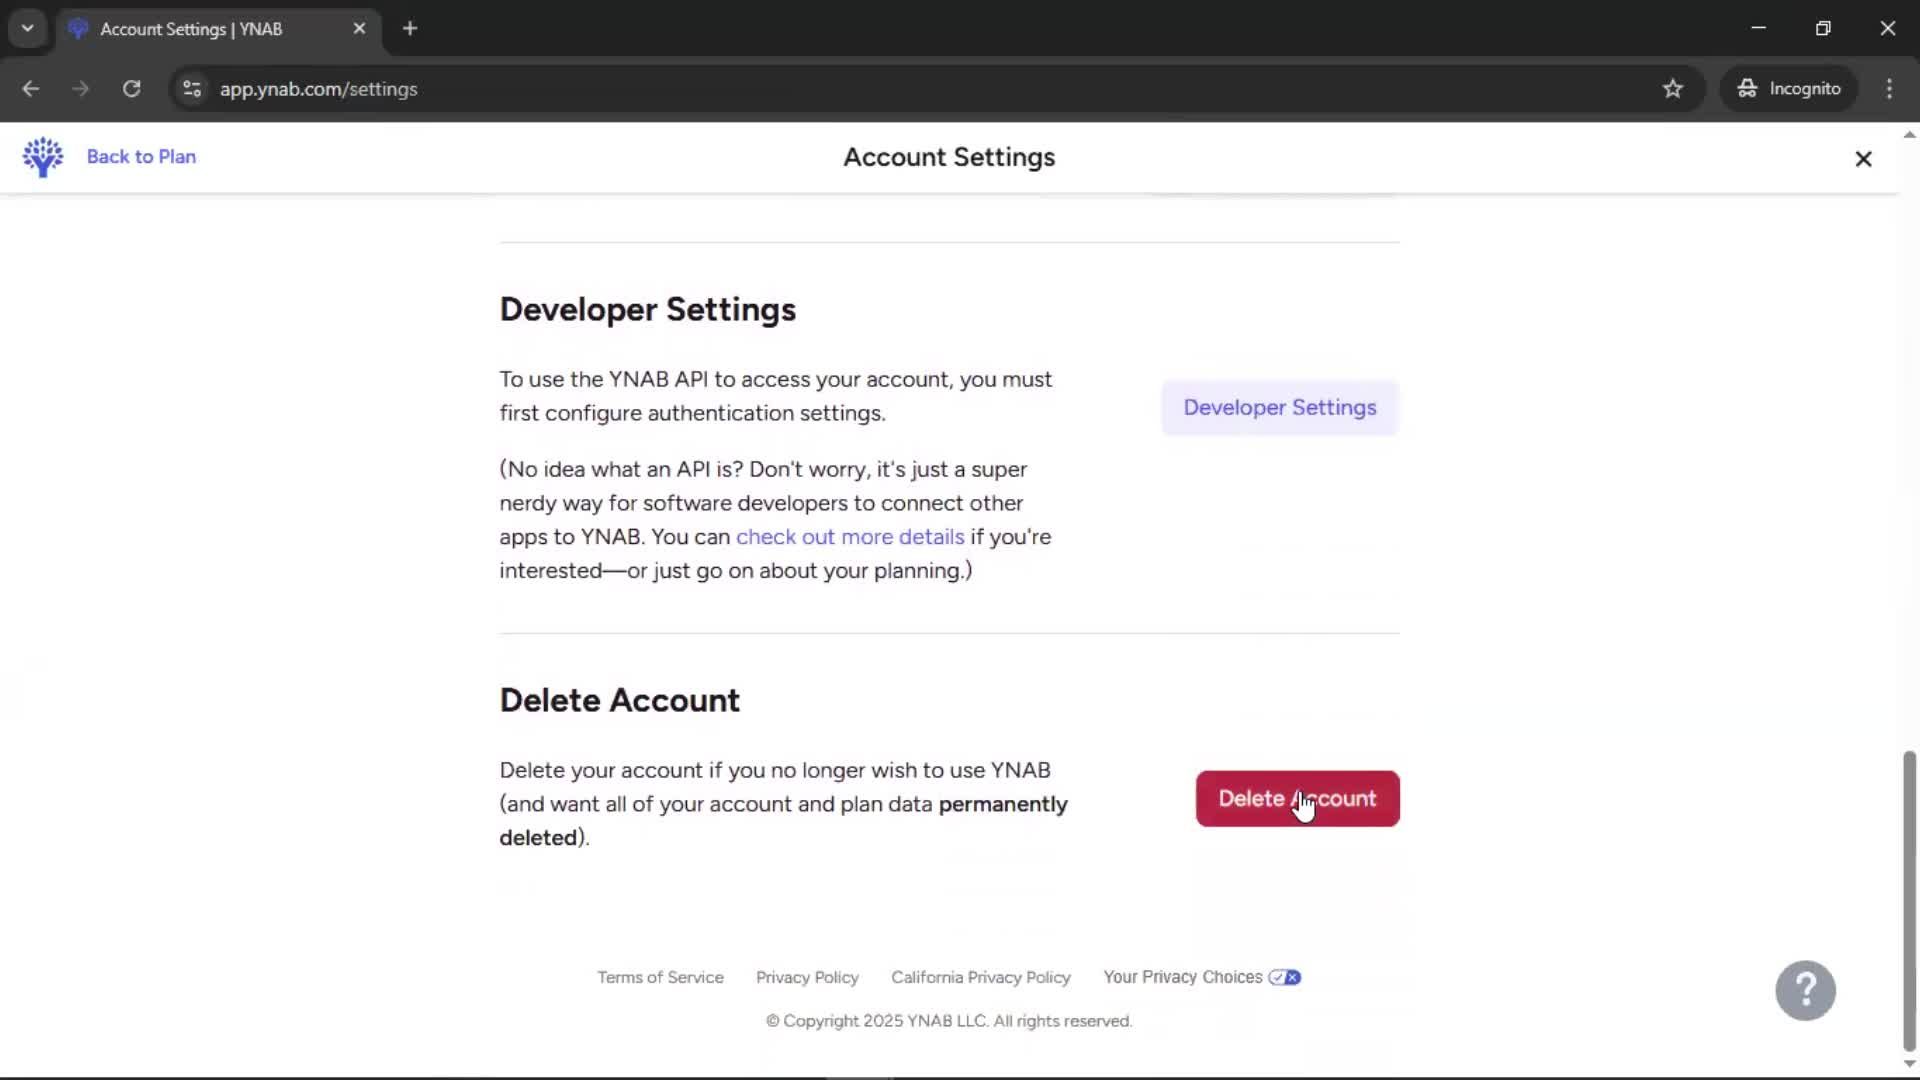This screenshot has height=1080, width=1920.
Task: Open the Developer Settings button
Action: [x=1280, y=408]
